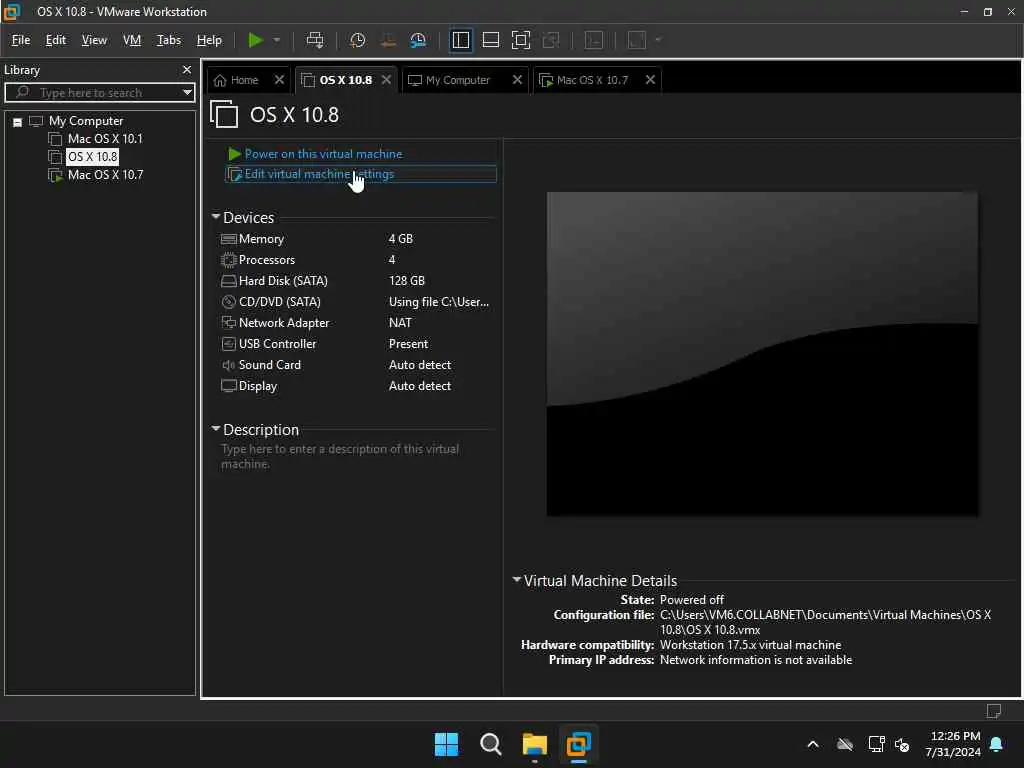1024x768 pixels.
Task: Close the Mac OS X 10.7 tab
Action: pyautogui.click(x=650, y=80)
